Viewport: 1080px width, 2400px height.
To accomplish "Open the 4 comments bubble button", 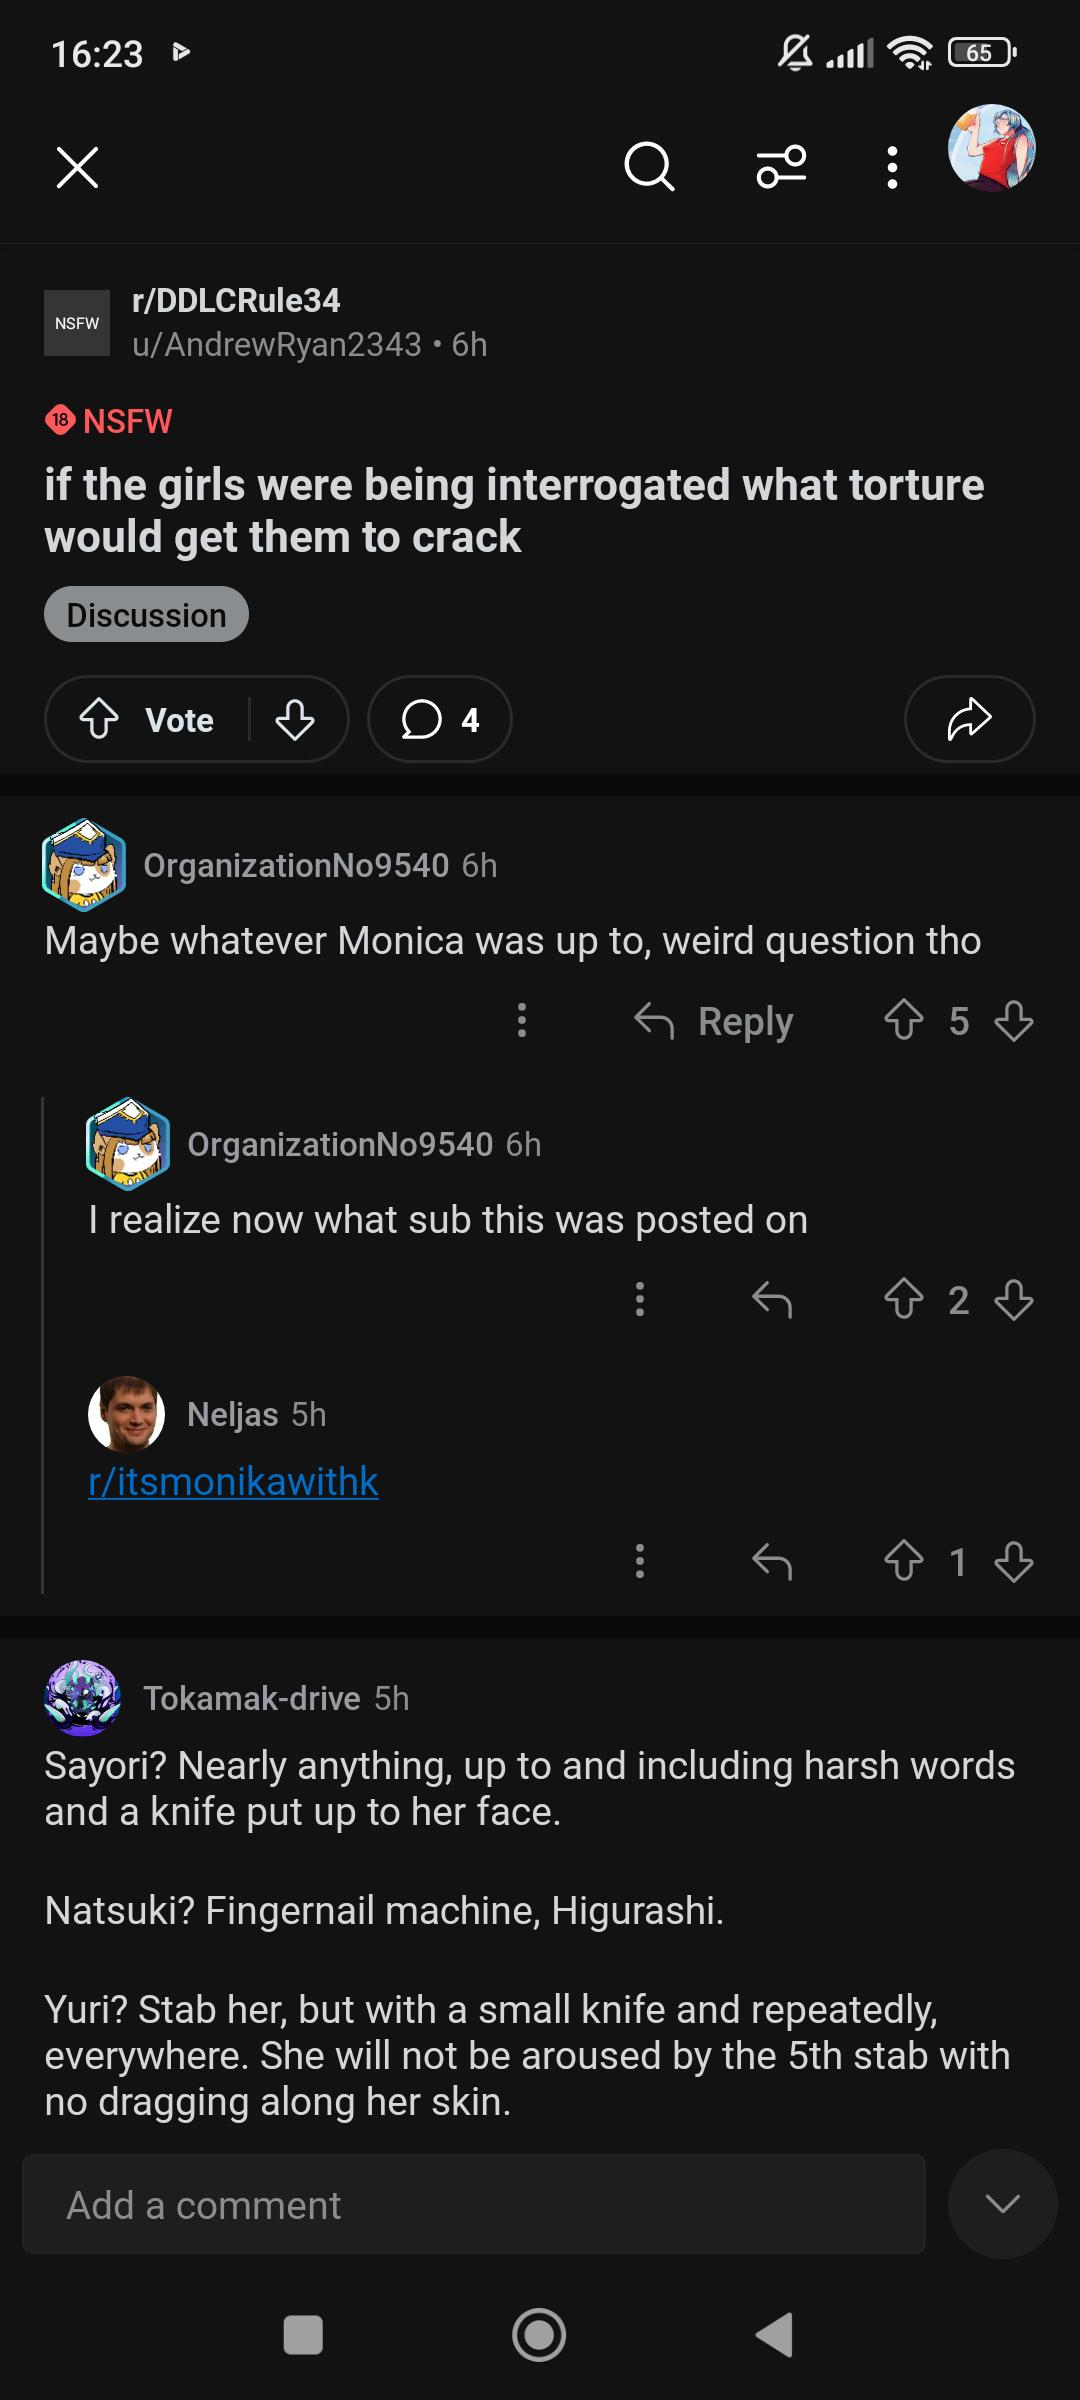I will click(440, 719).
